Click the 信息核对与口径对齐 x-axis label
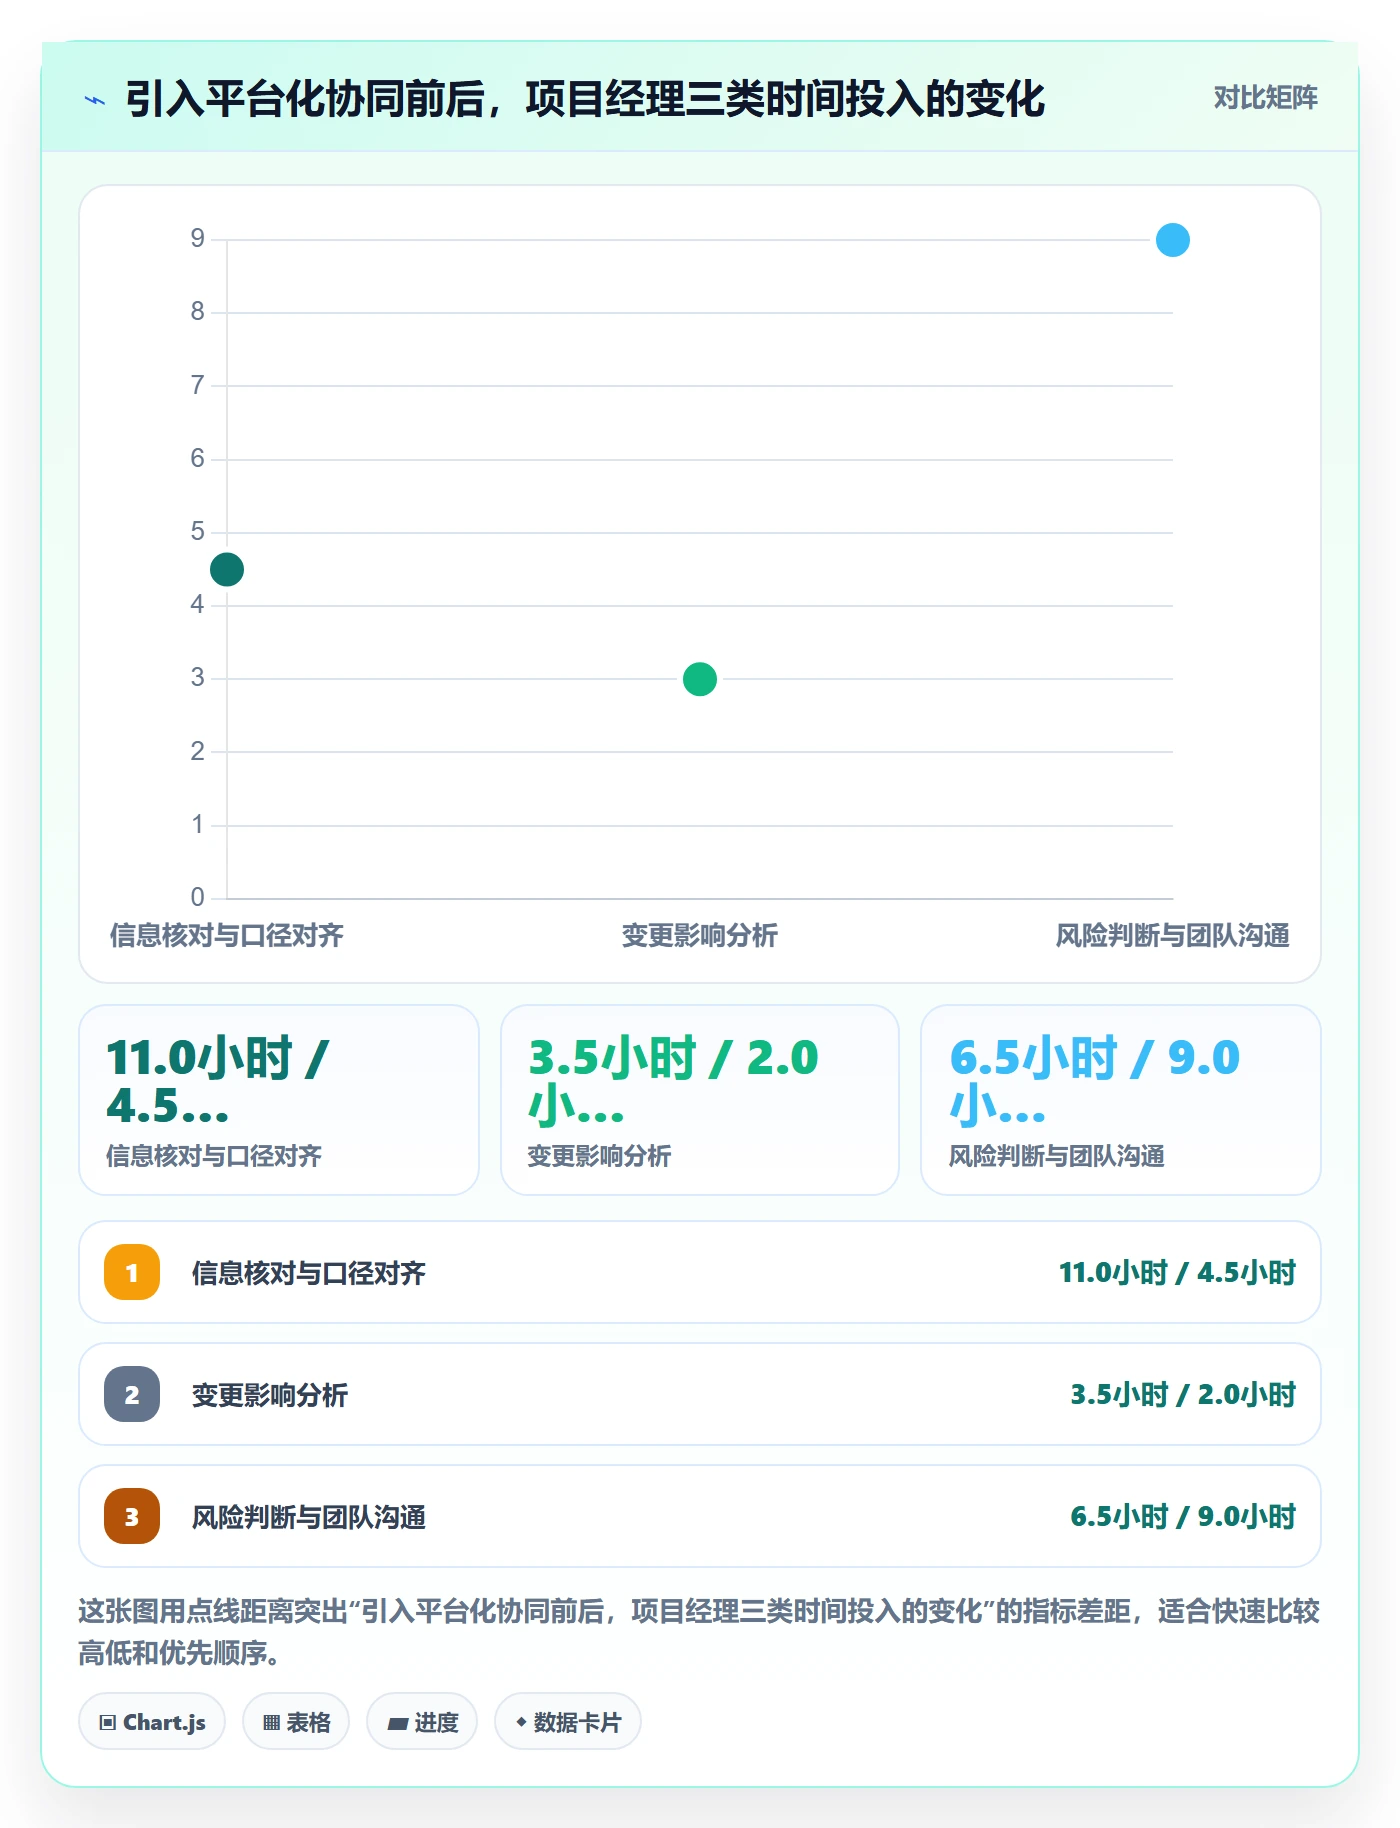The height and width of the screenshot is (1828, 1400). (227, 936)
